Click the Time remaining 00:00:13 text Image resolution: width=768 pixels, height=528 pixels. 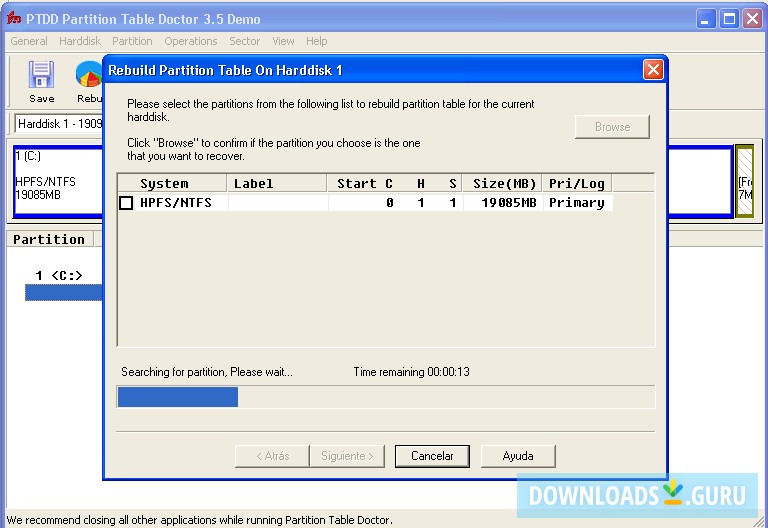click(411, 372)
